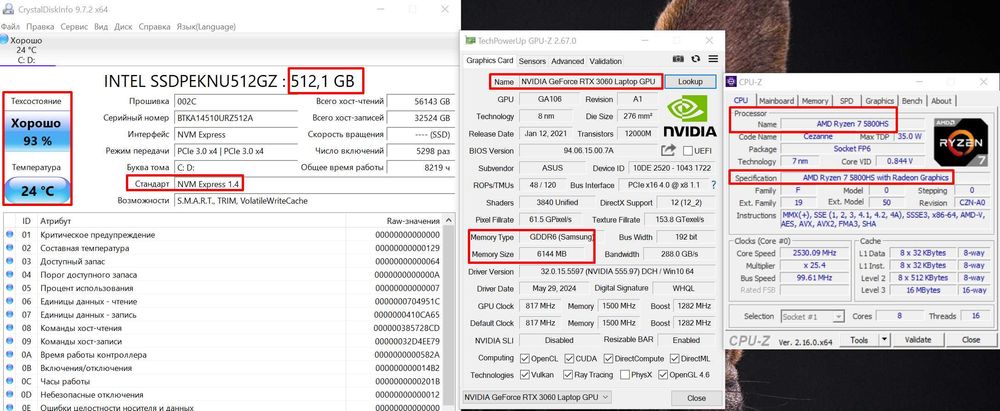1000x411 pixels.
Task: Toggle the CUDA checkbox
Action: click(x=570, y=359)
